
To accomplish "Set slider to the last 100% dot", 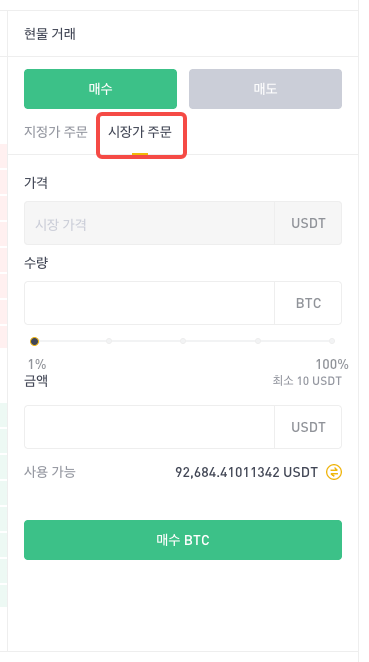I will tap(332, 341).
